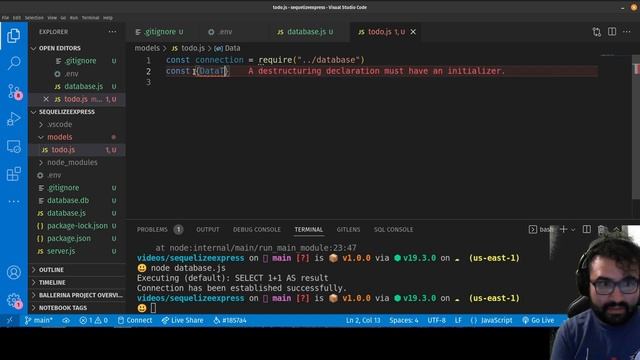Screen dimensions: 640x360
Task: Click models in the breadcrumb
Action: 147,48
